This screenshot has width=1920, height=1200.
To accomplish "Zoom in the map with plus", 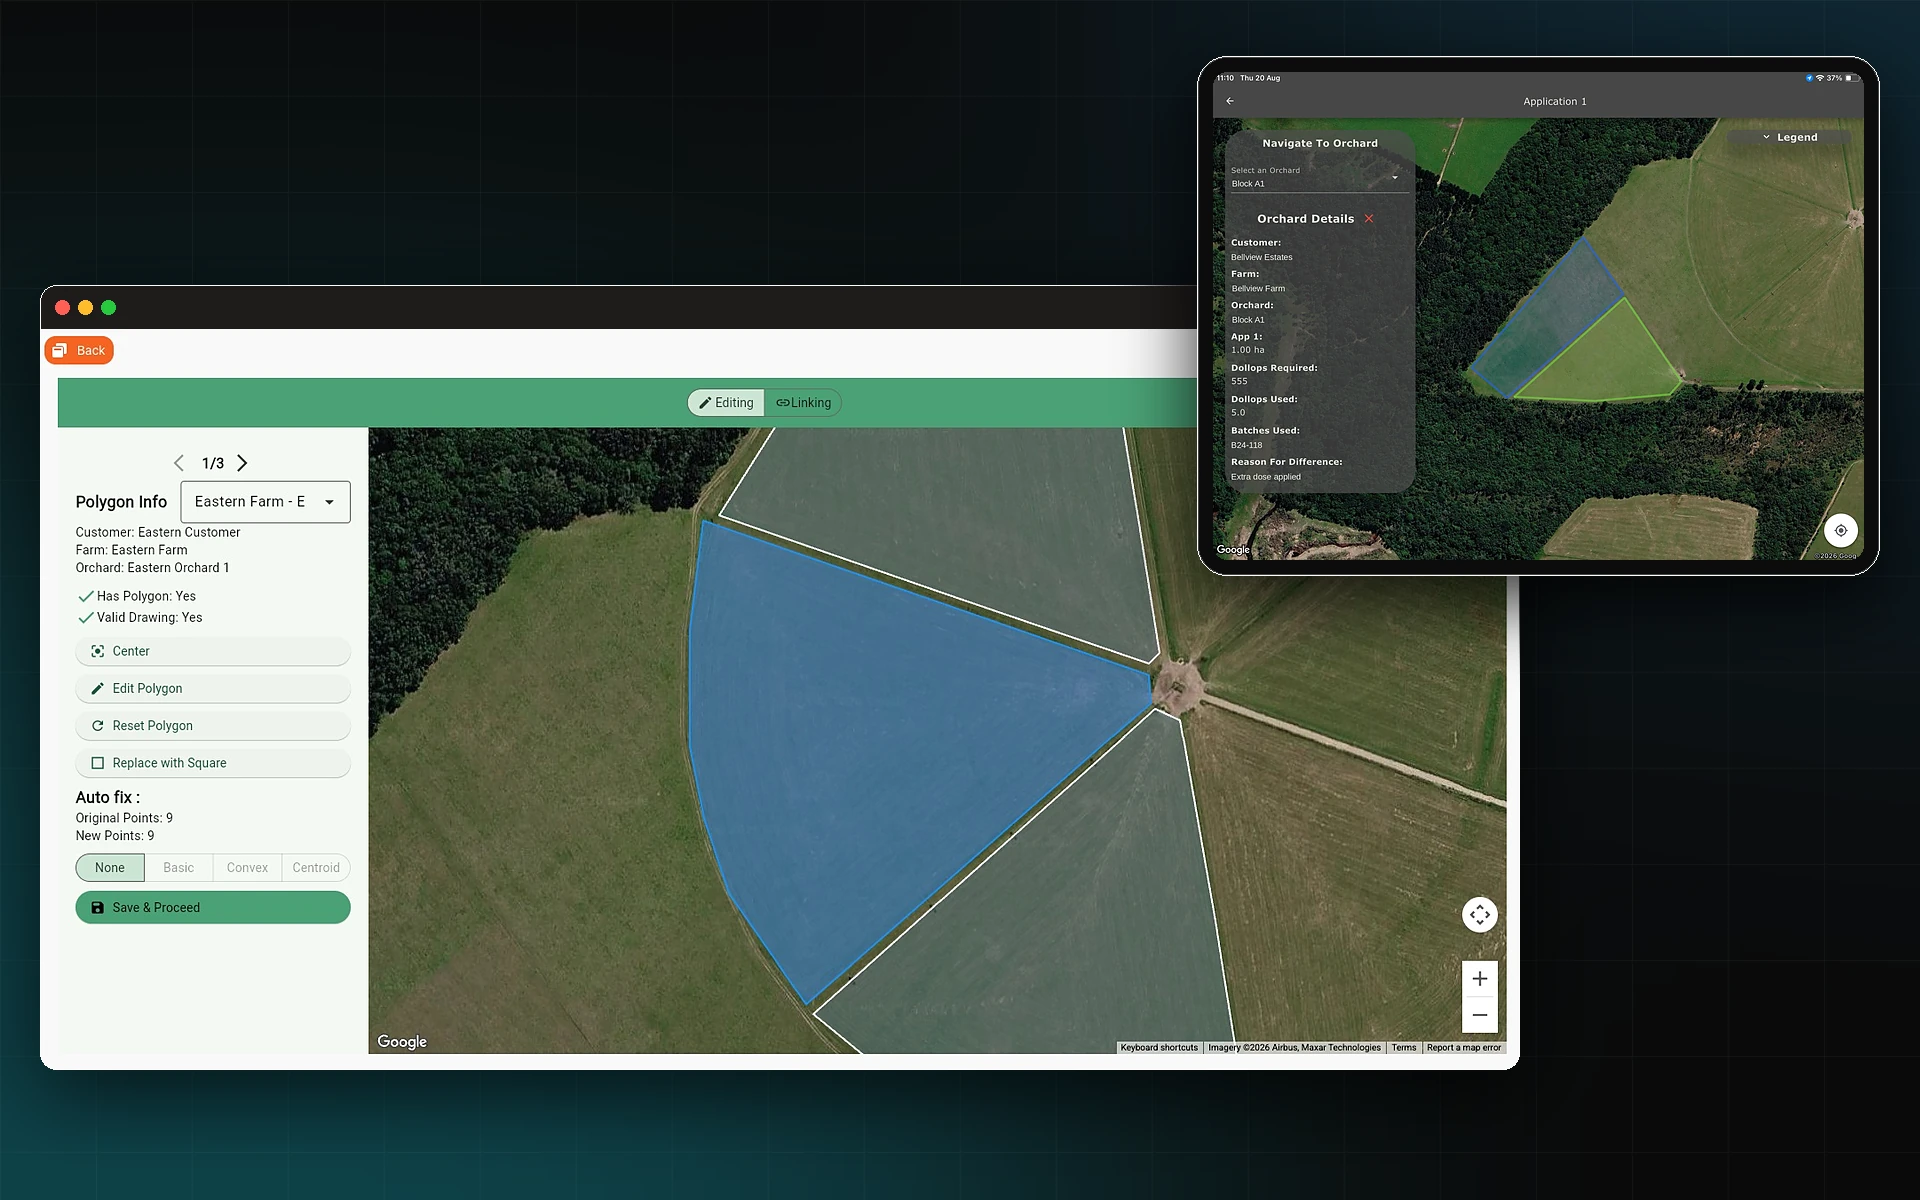I will pyautogui.click(x=1480, y=979).
